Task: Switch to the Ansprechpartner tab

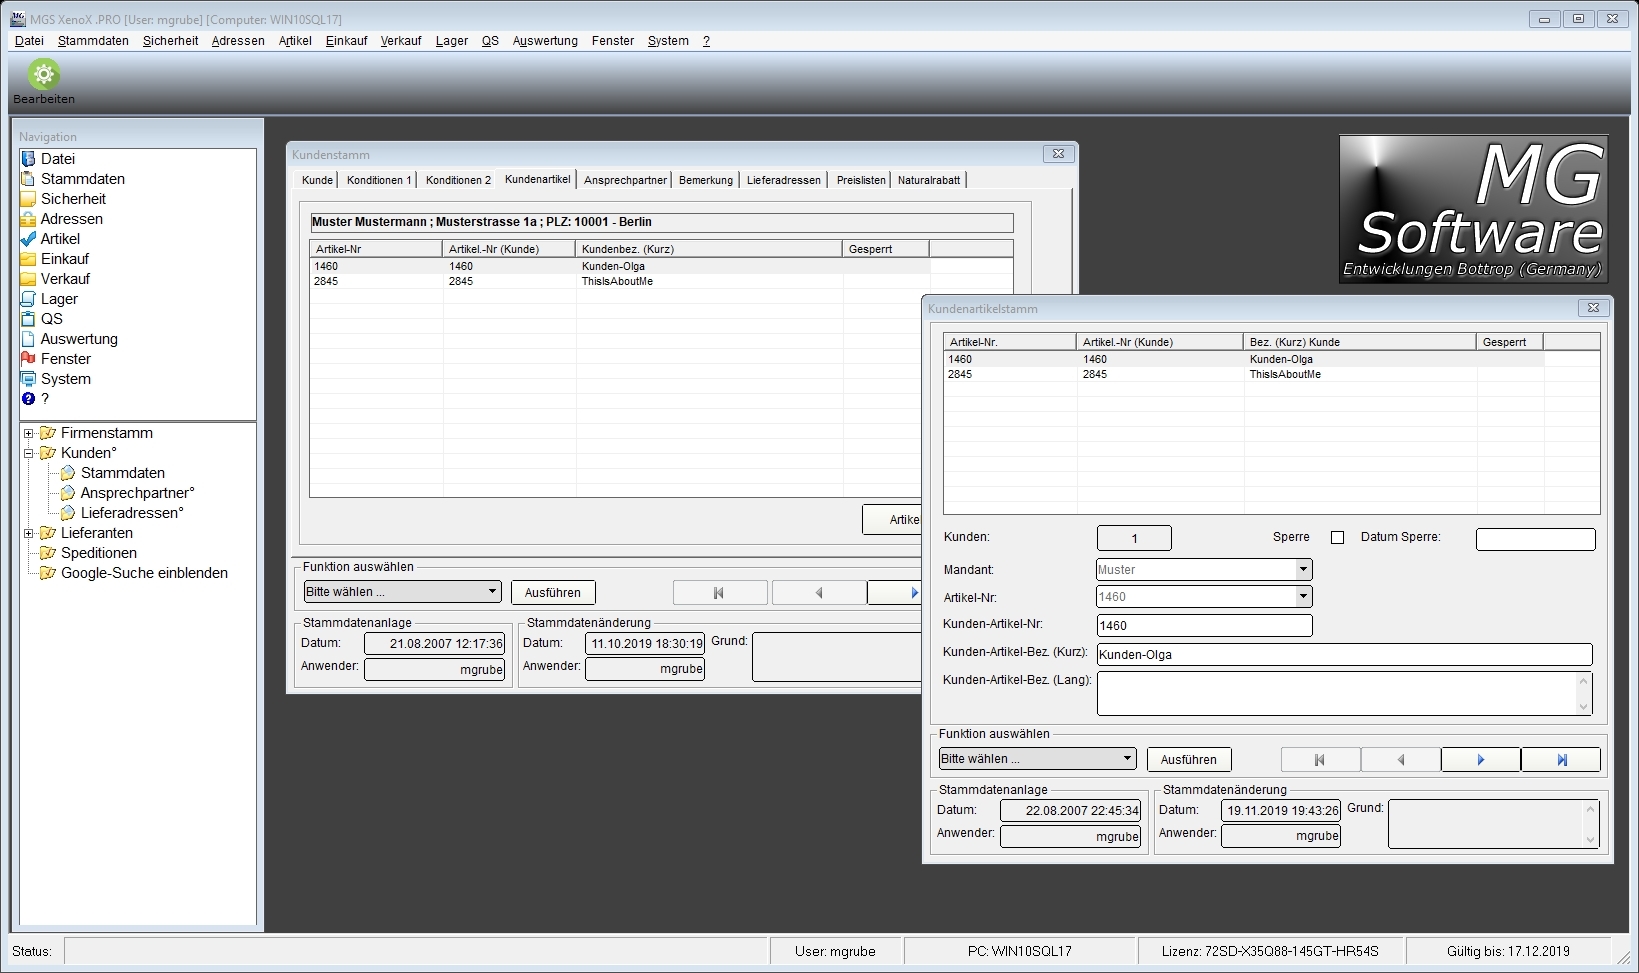Action: 625,180
